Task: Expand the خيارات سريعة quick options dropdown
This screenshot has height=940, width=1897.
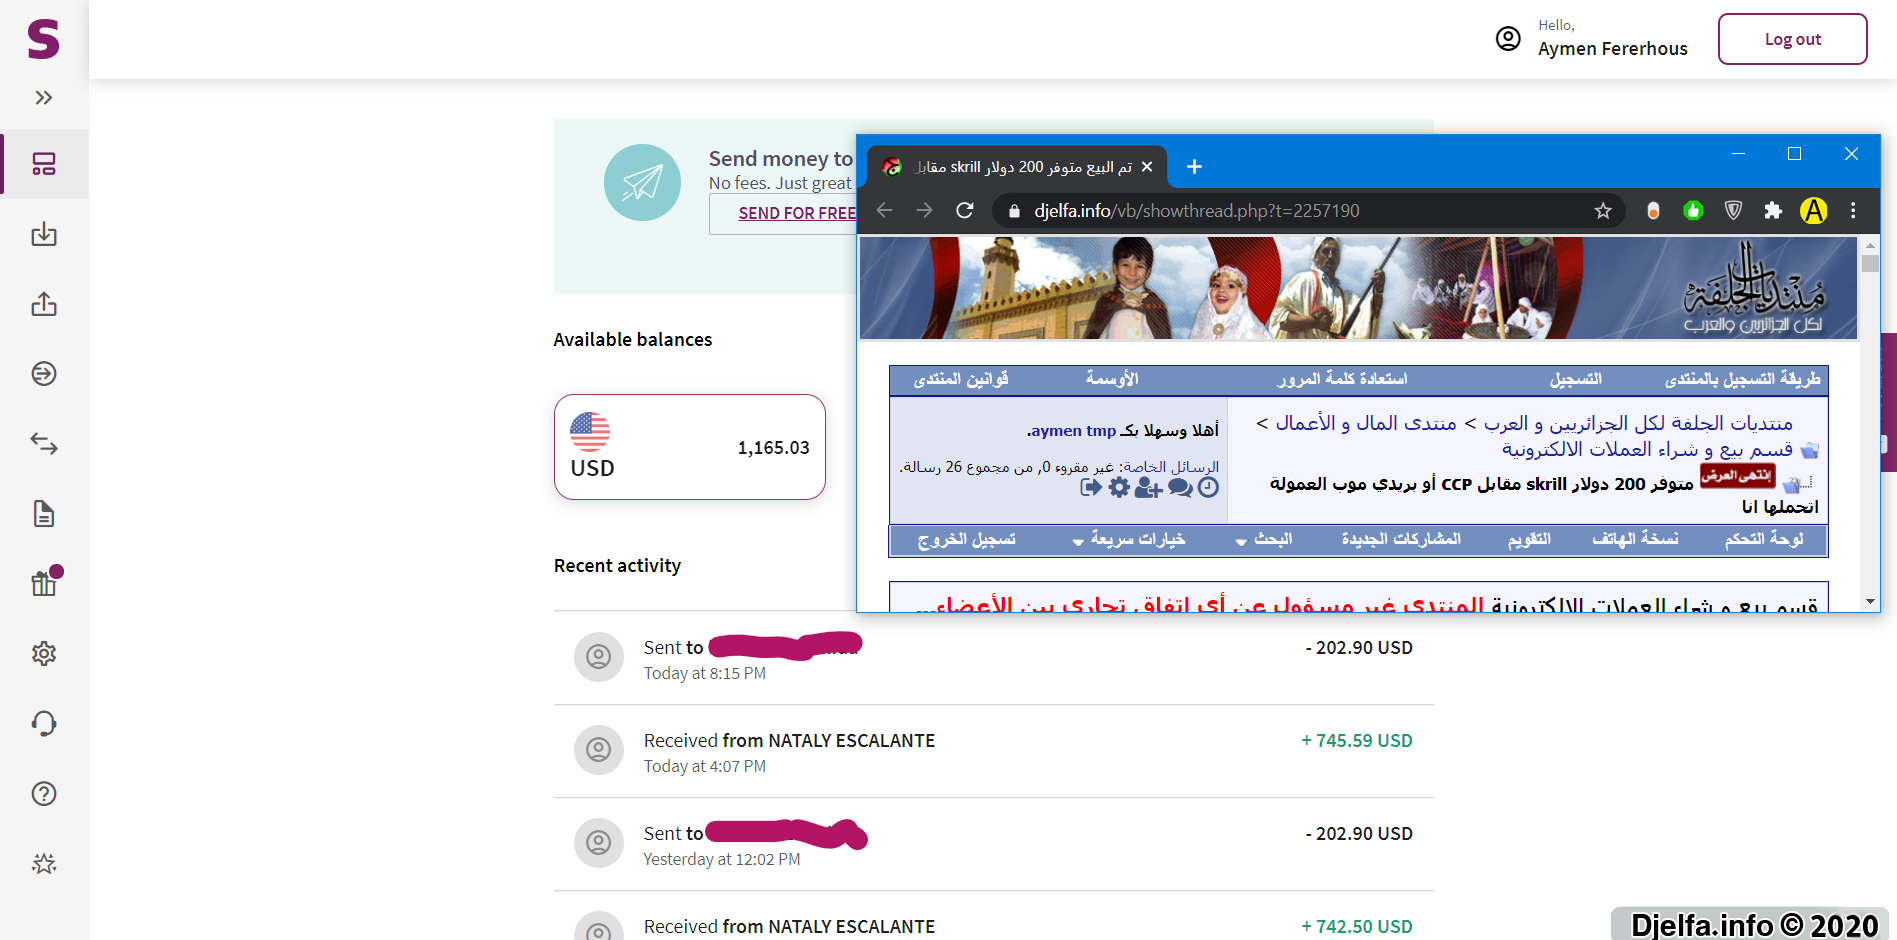Action: coord(1129,539)
